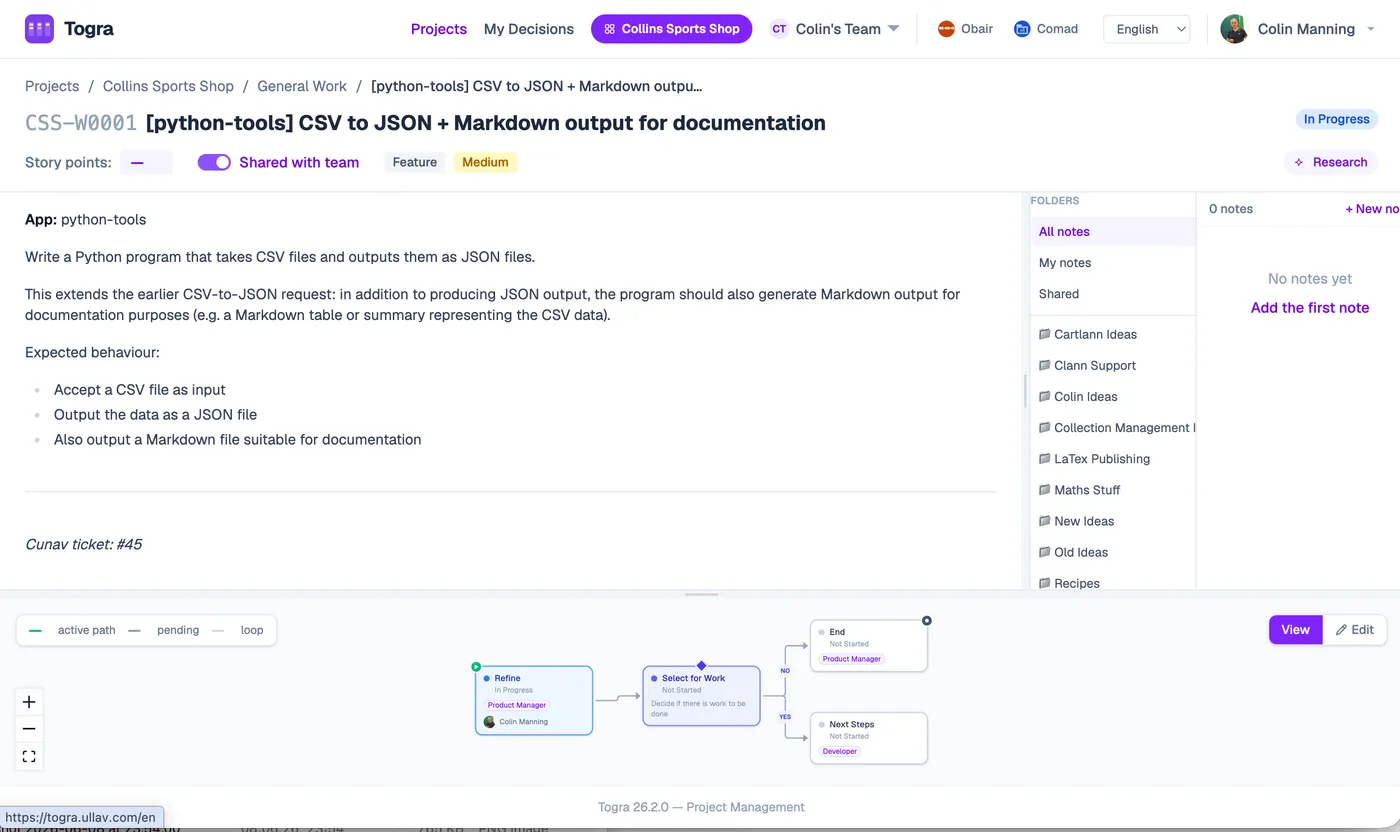This screenshot has height=832, width=1400.
Task: Select the Next Steps workflow node
Action: click(869, 738)
